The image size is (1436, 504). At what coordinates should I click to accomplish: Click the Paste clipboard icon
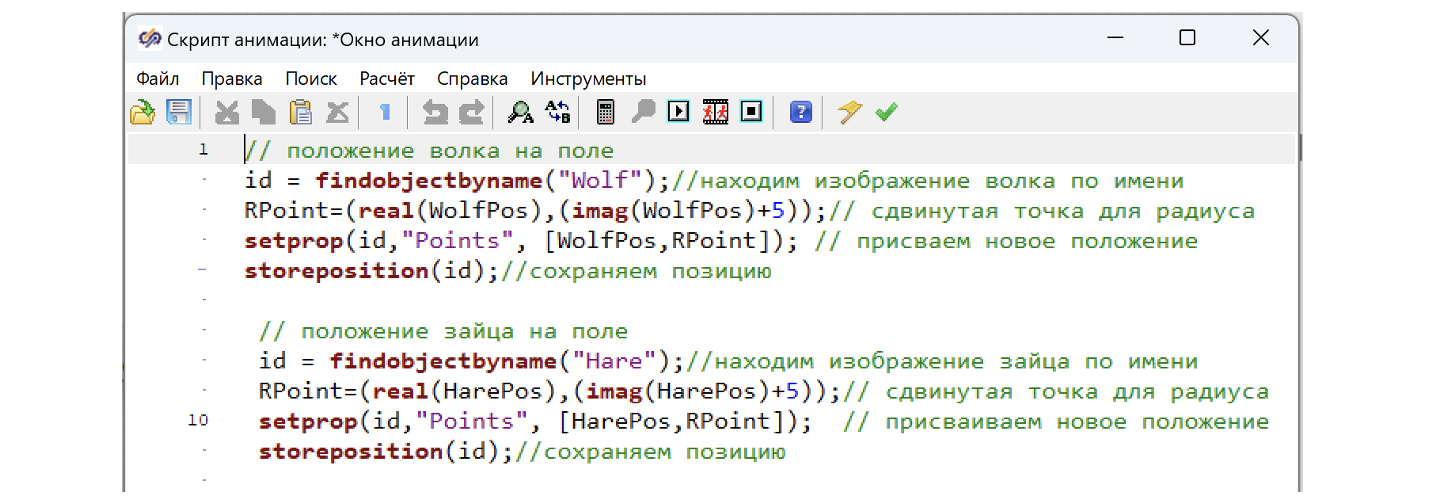[x=301, y=113]
